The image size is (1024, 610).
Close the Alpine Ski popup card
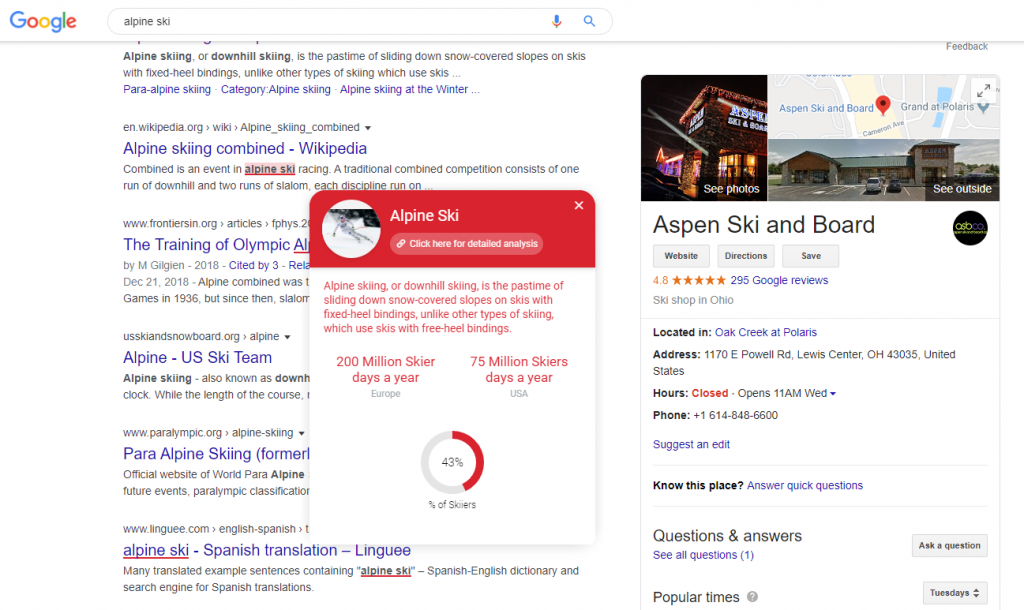point(579,205)
